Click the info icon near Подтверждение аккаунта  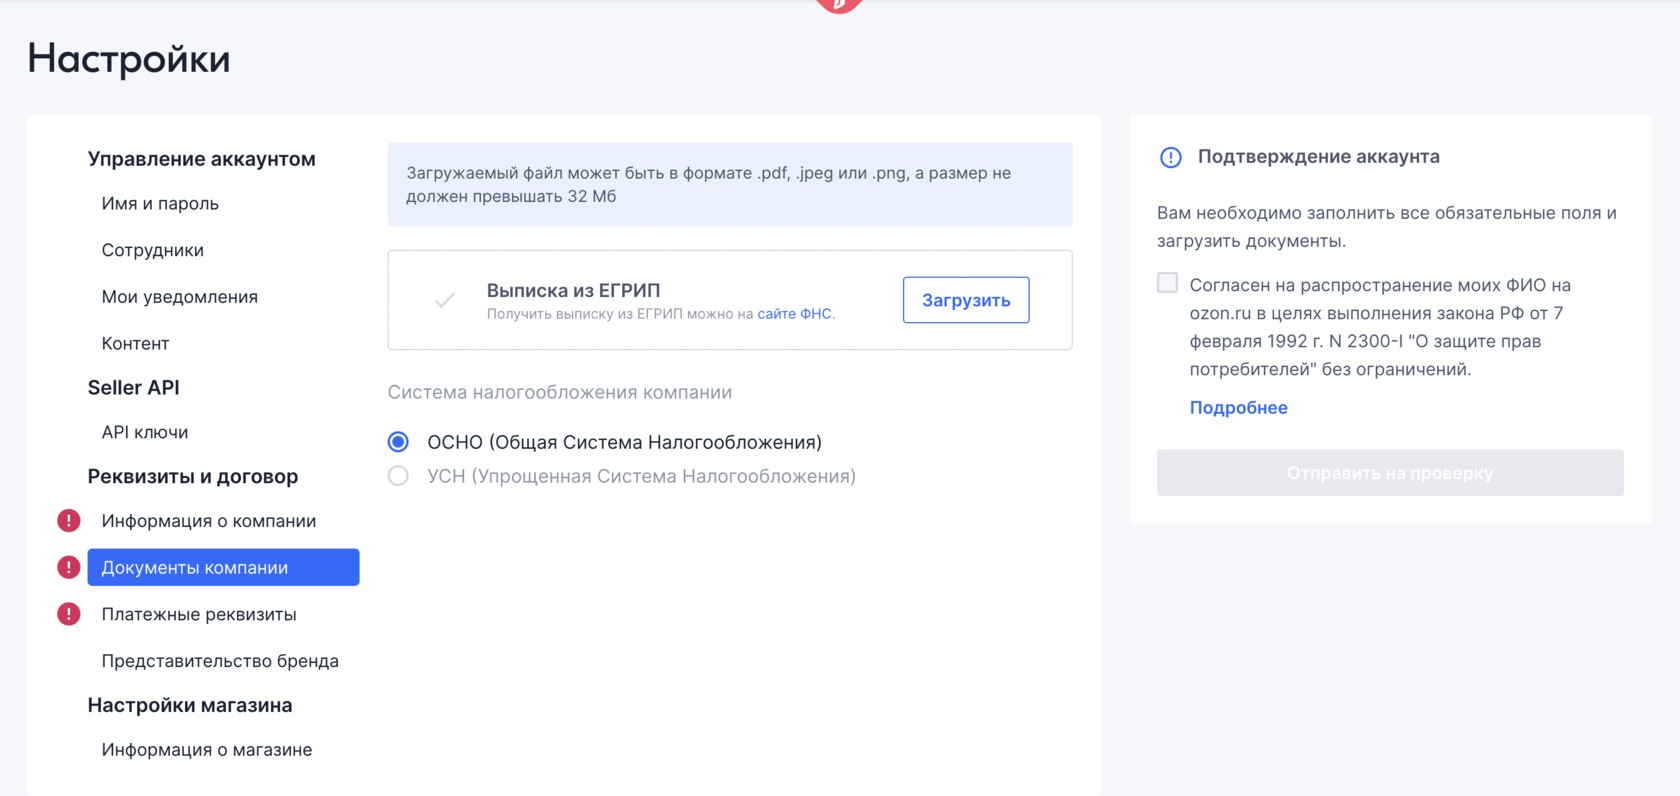point(1170,157)
